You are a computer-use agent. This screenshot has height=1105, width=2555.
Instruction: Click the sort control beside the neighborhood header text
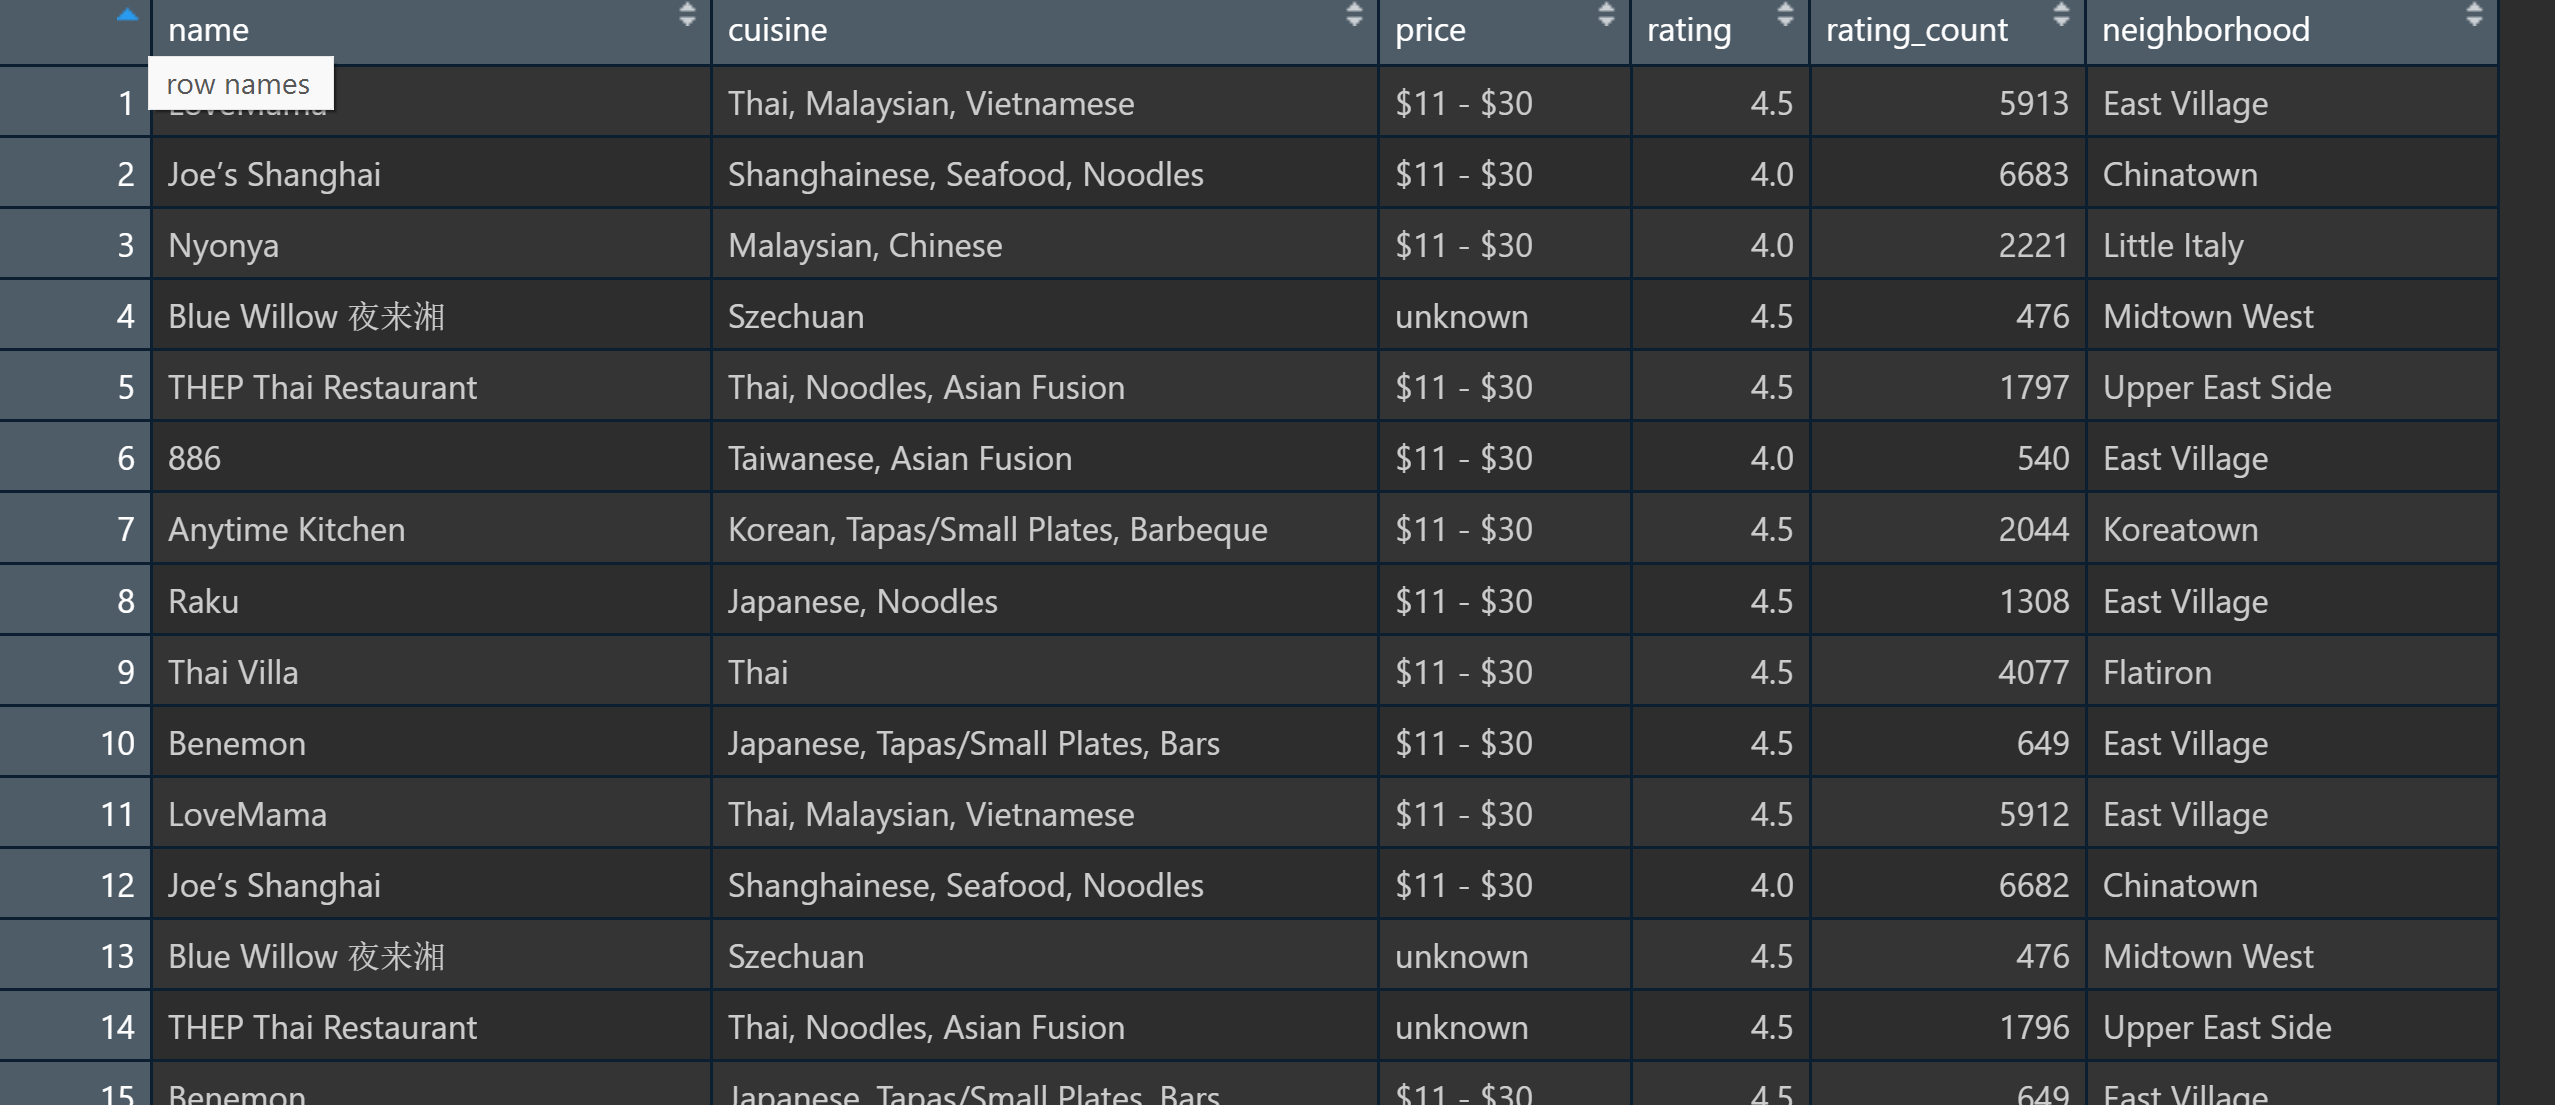tap(2474, 17)
